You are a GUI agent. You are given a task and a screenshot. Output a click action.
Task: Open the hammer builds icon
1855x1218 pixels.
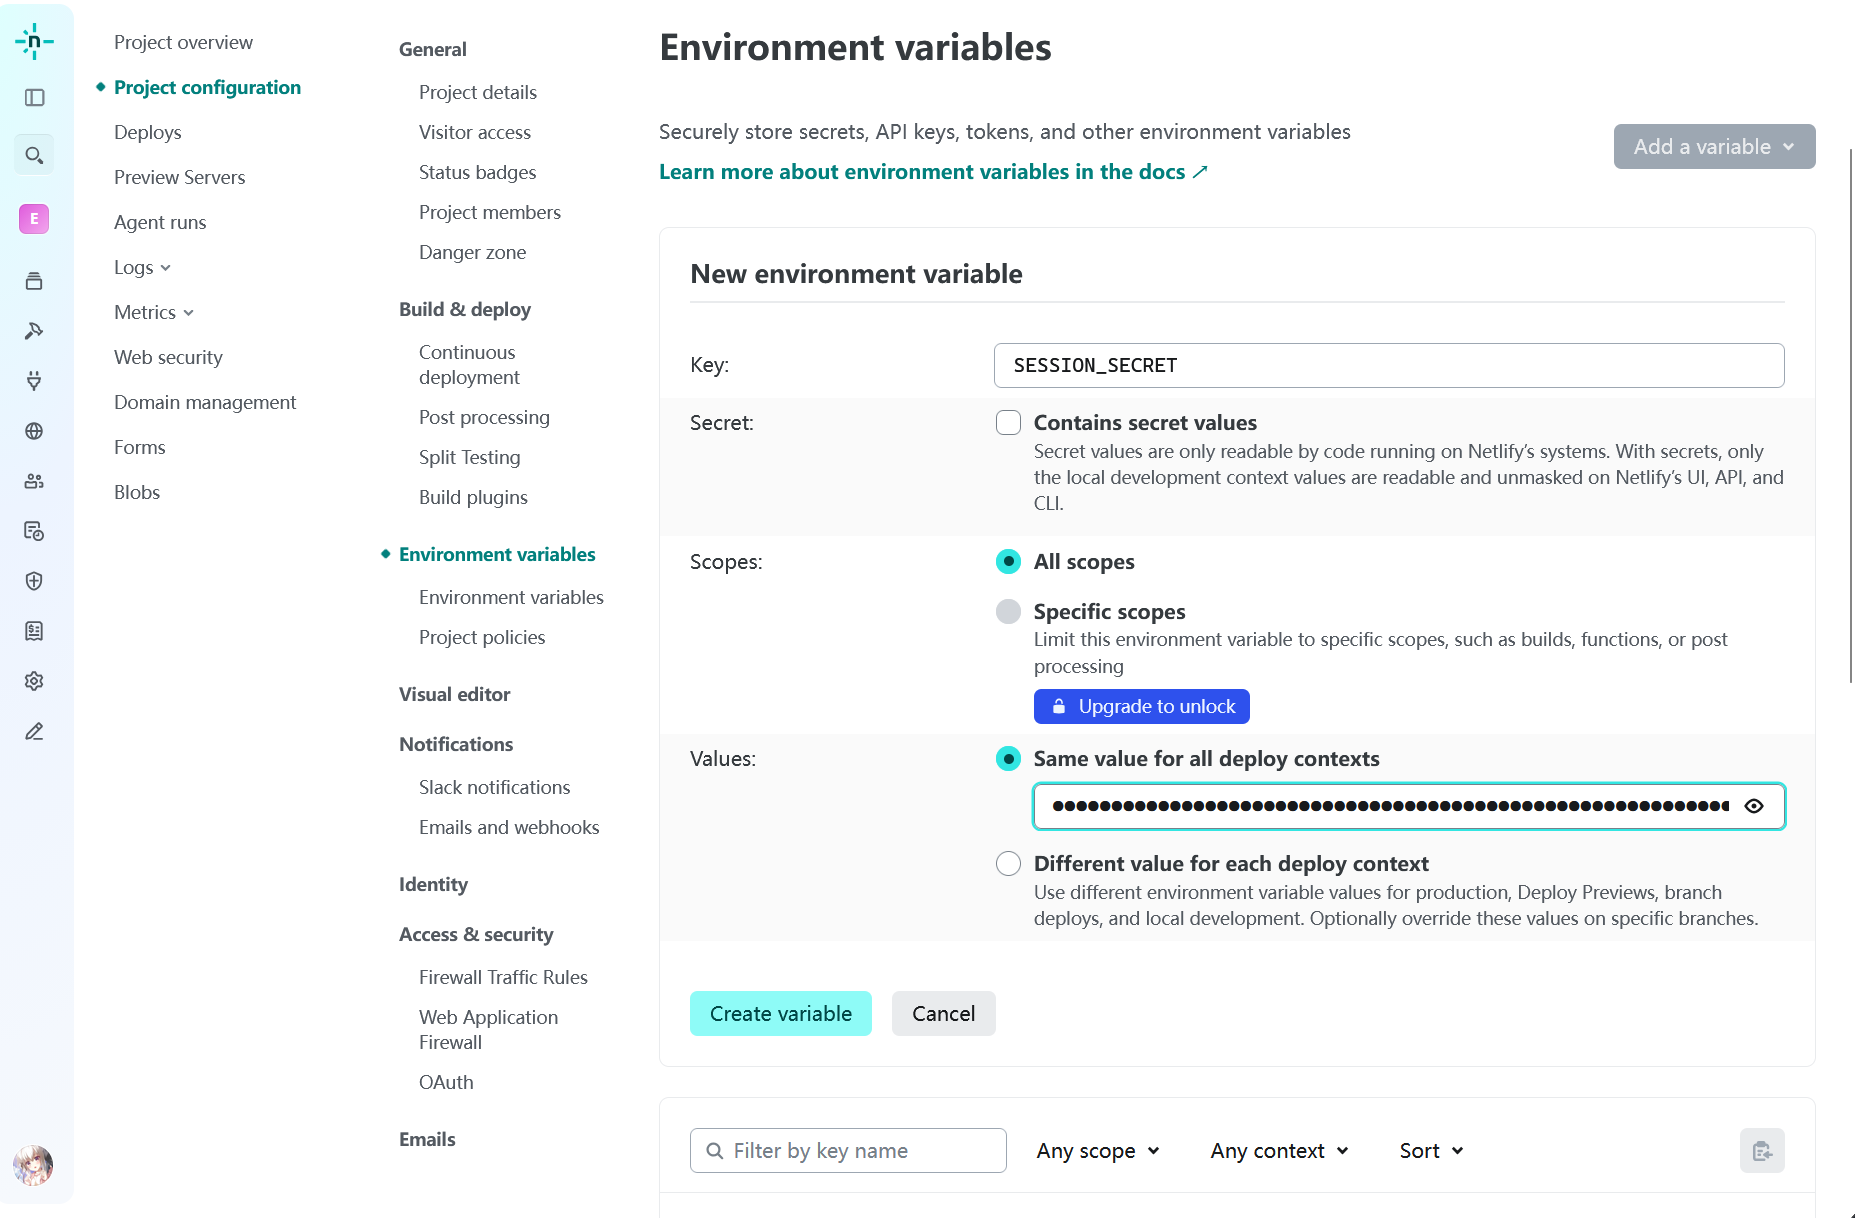(x=34, y=331)
